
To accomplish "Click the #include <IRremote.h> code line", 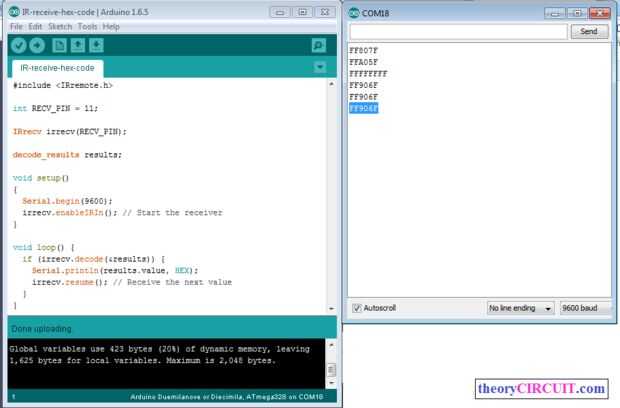I will tap(63, 85).
